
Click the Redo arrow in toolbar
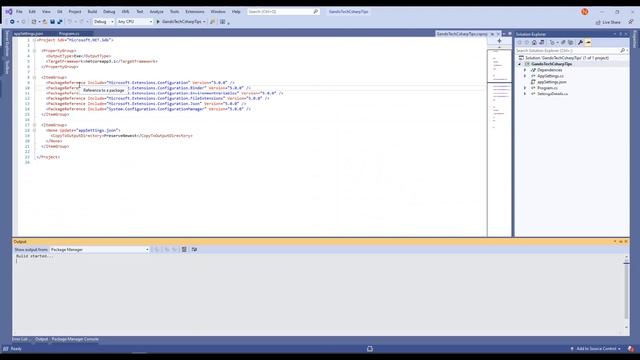click(x=81, y=22)
